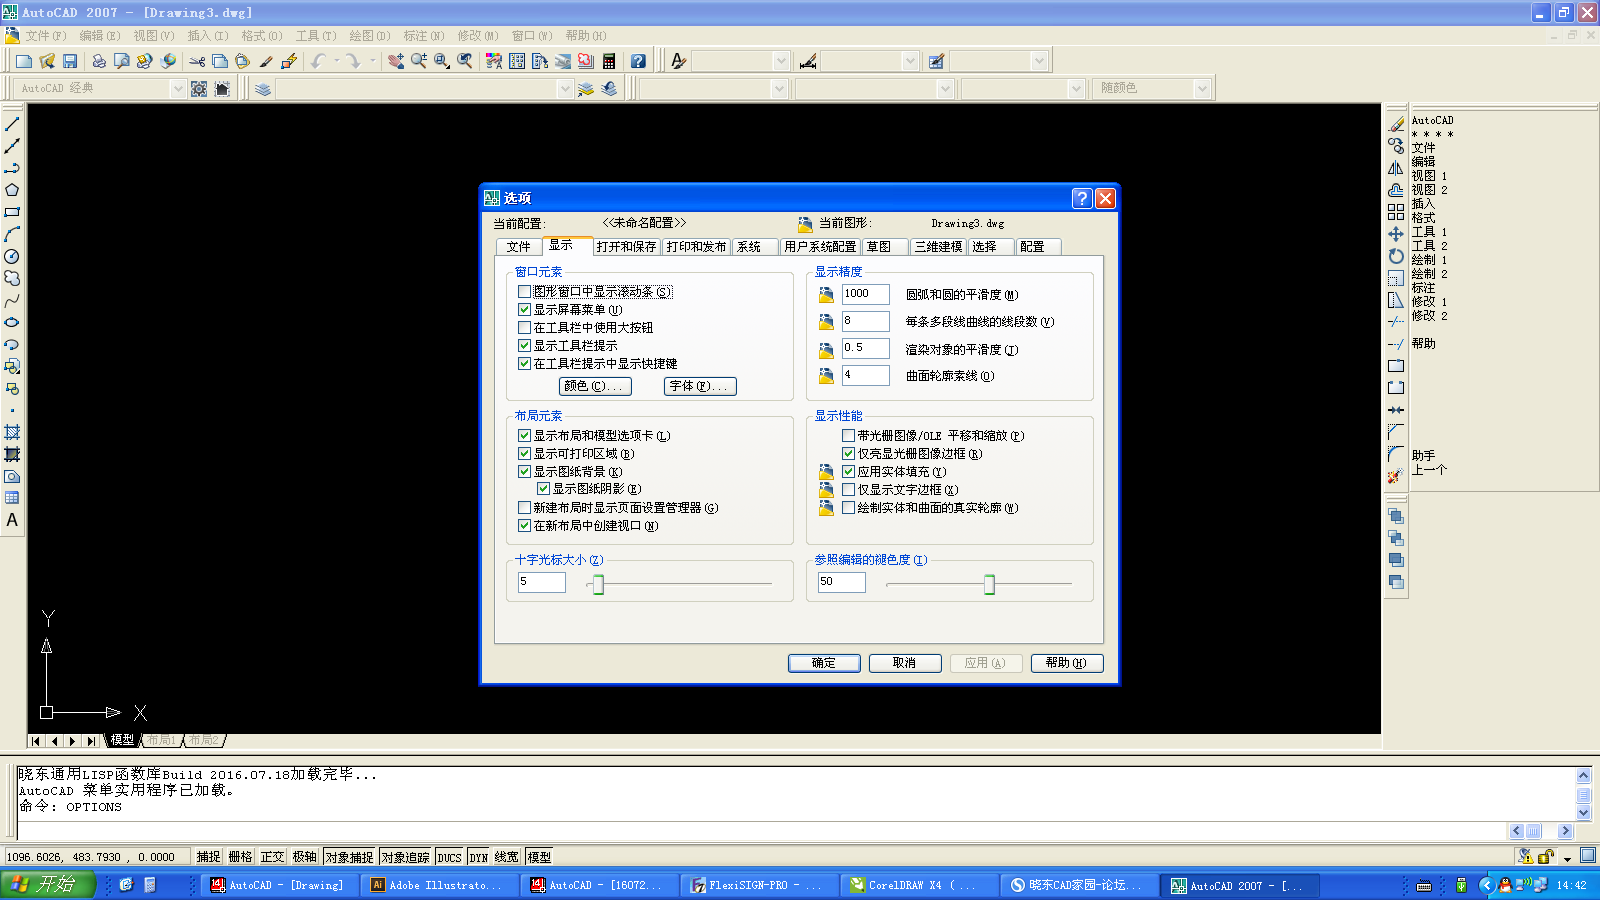This screenshot has width=1600, height=900.
Task: Open the QuickCalc calculator icon
Action: click(x=609, y=61)
